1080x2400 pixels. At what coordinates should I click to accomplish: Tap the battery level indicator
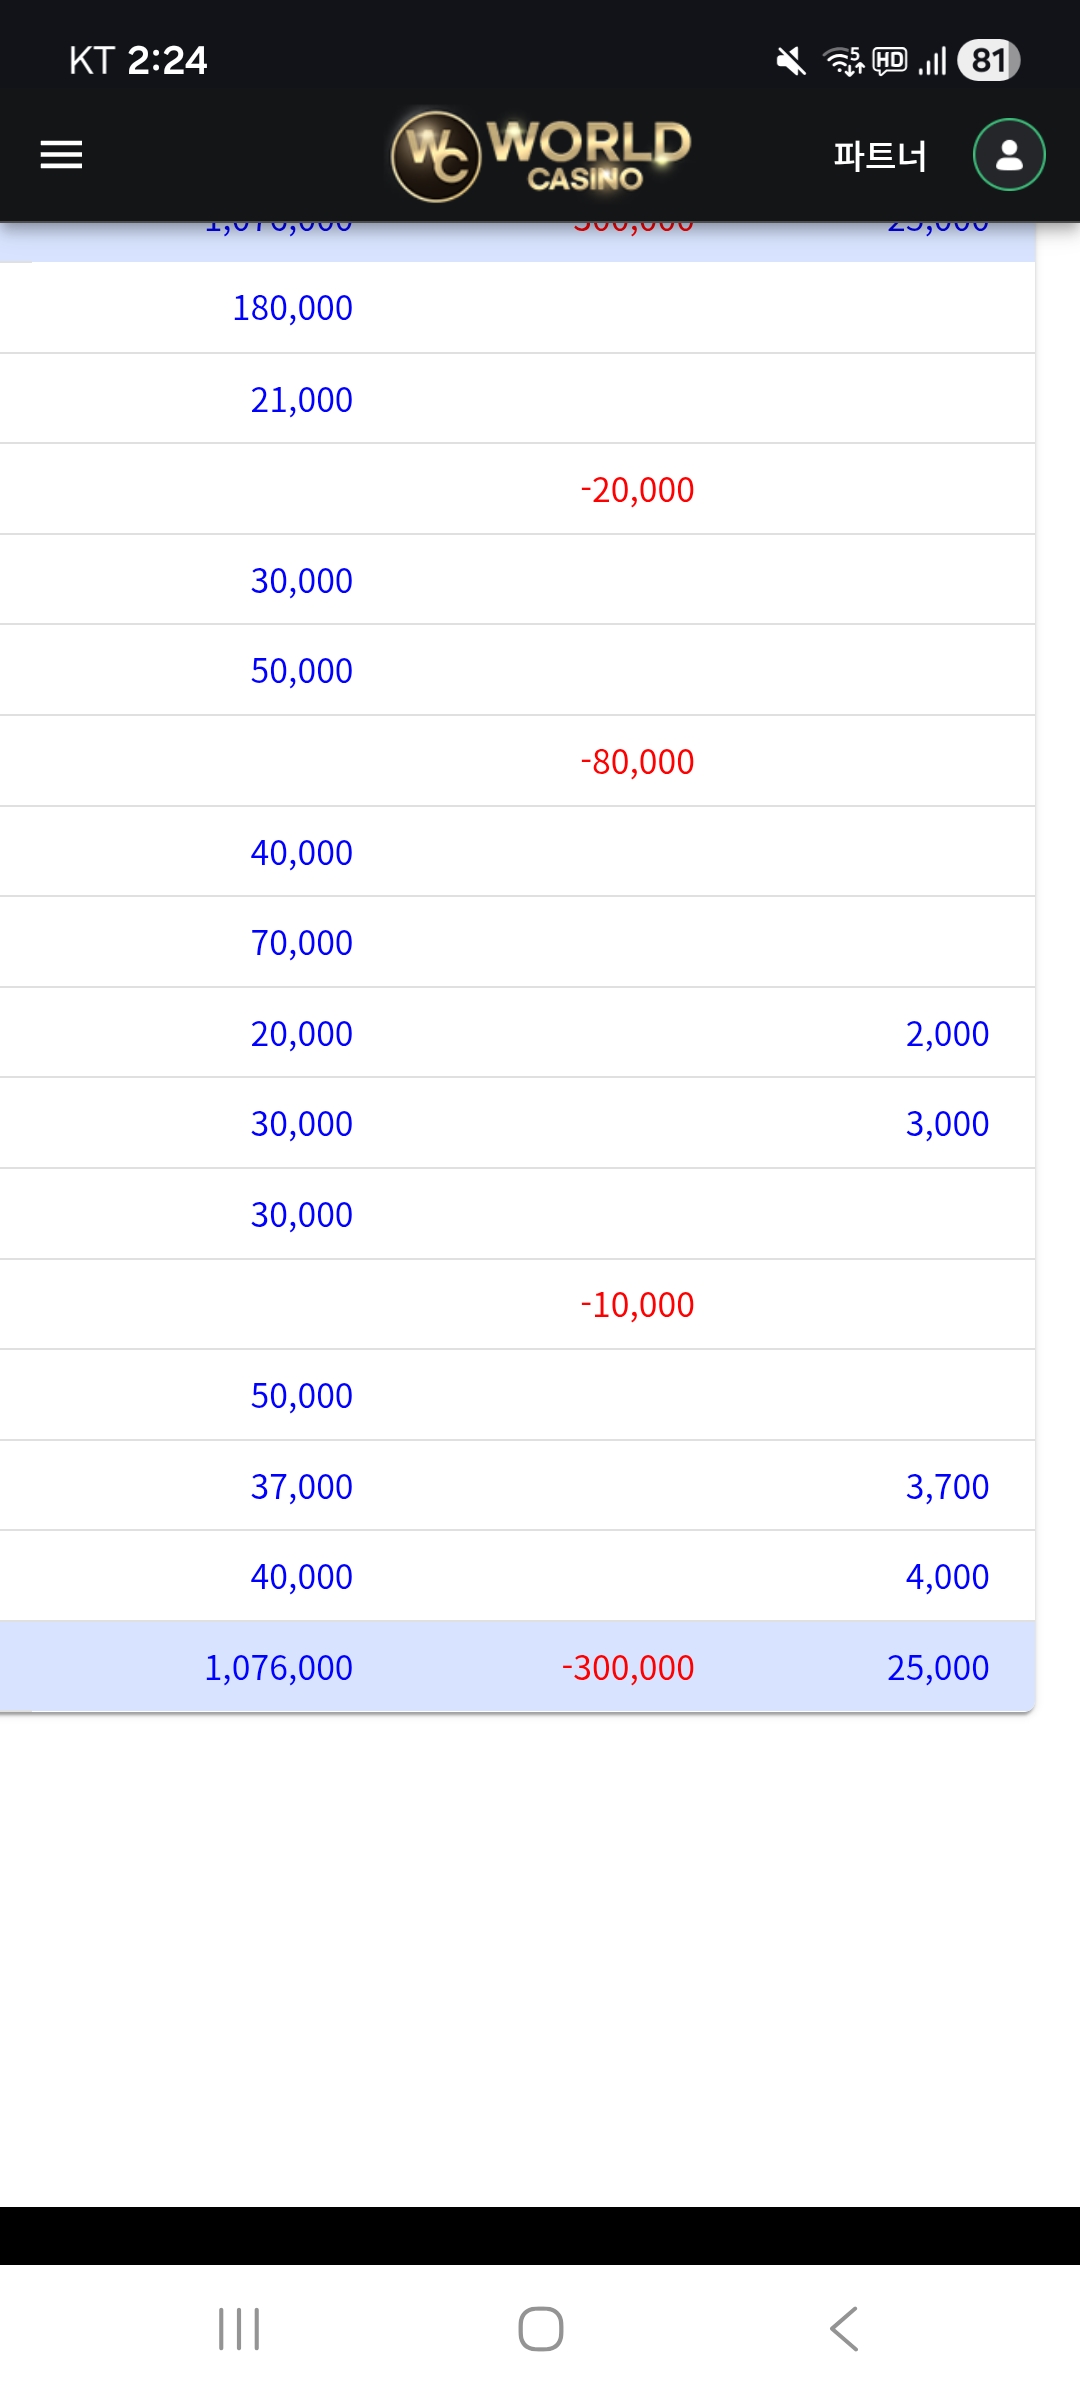988,61
